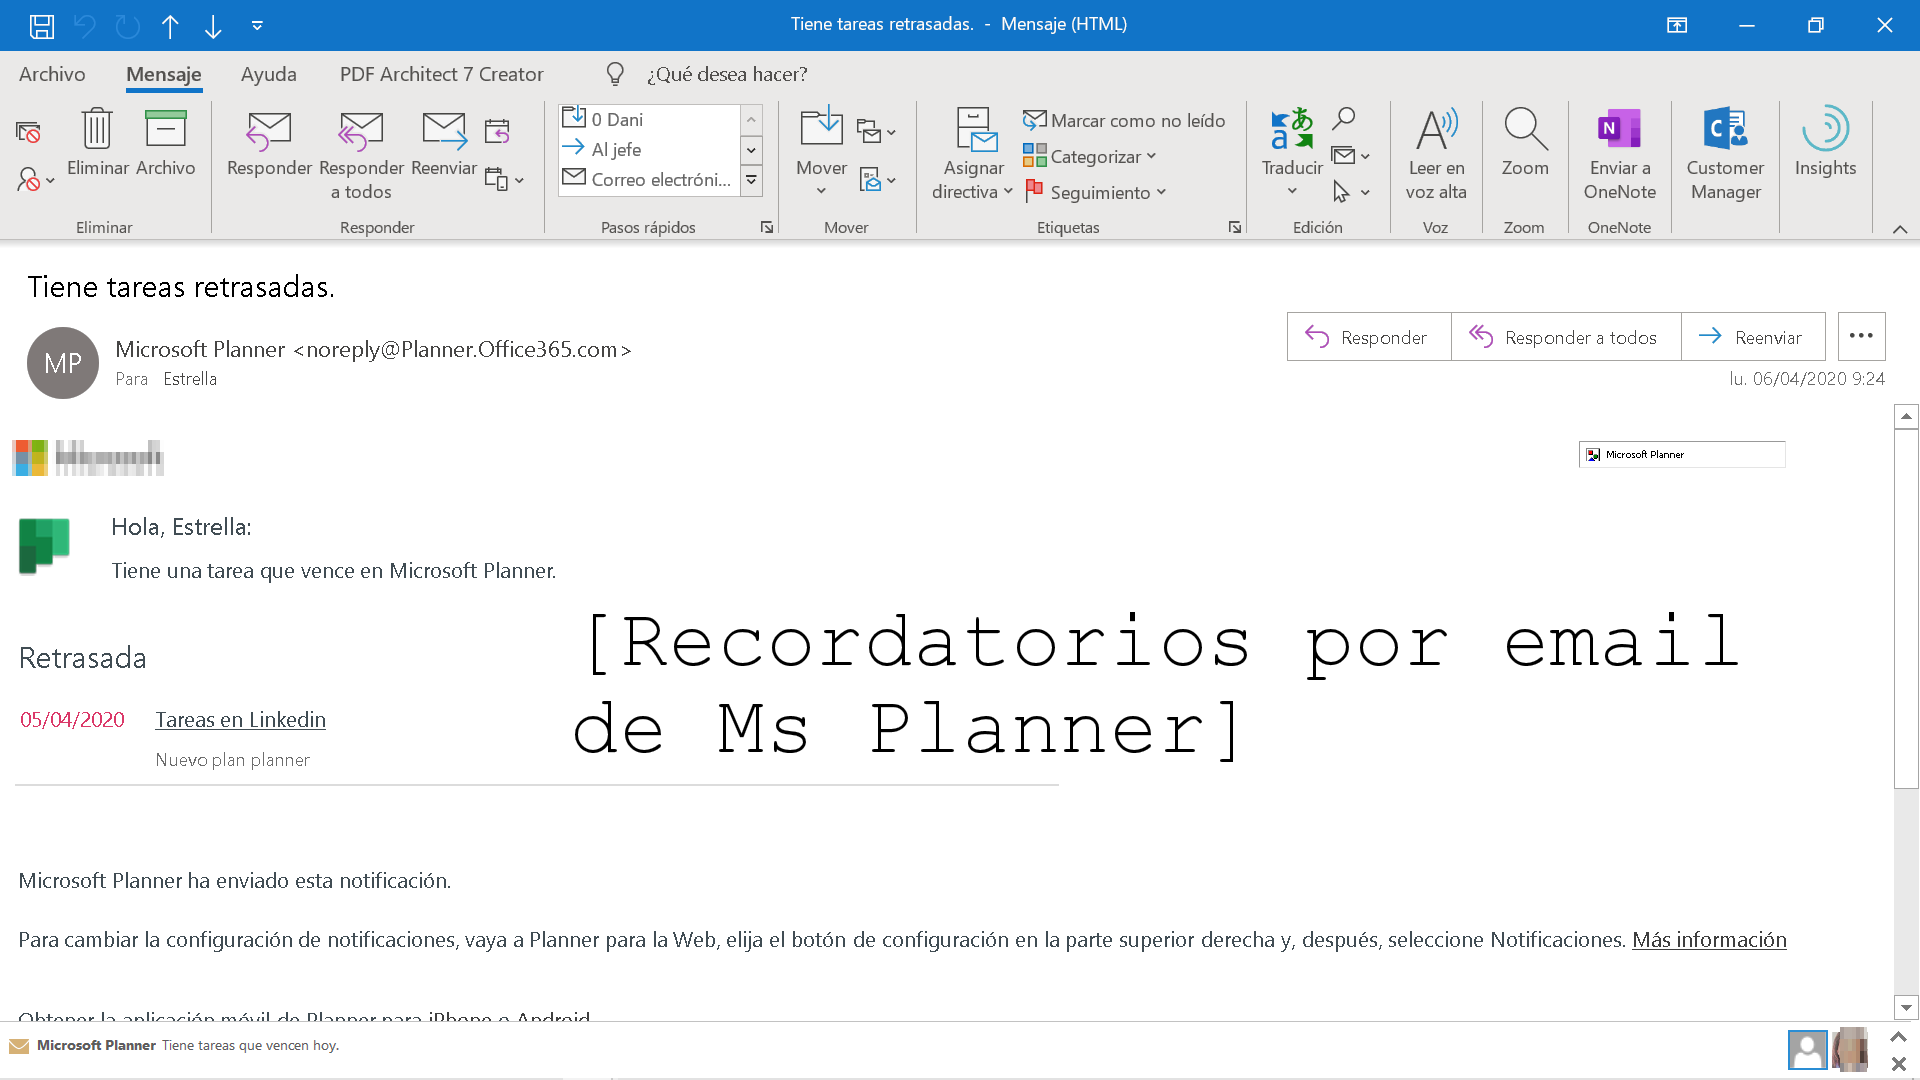Go to previous item with up arrow

point(170,26)
